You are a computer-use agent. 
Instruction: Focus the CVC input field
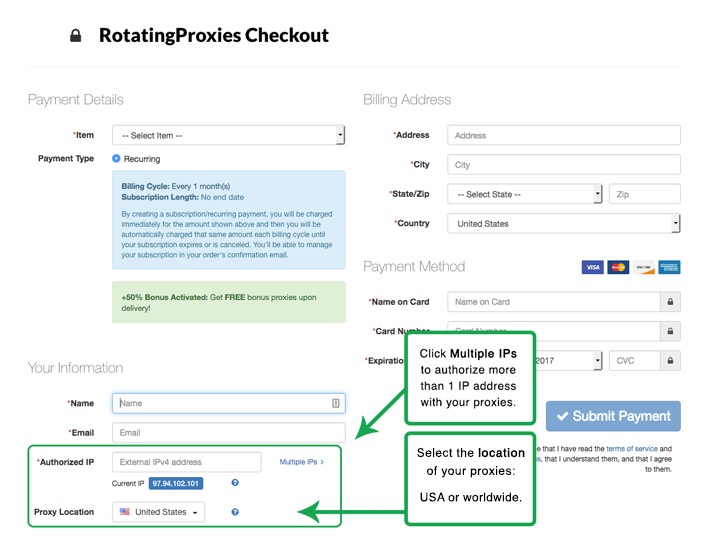pos(634,361)
